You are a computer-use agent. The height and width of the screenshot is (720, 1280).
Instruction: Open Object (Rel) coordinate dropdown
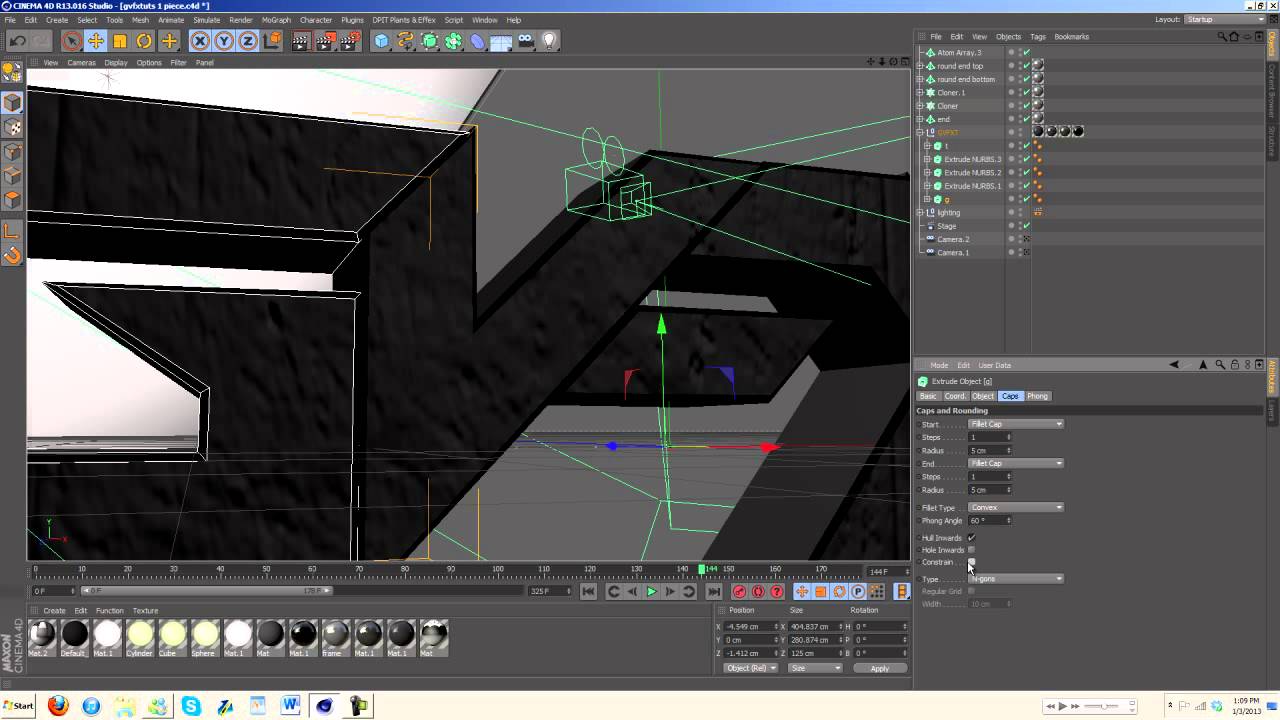point(750,668)
